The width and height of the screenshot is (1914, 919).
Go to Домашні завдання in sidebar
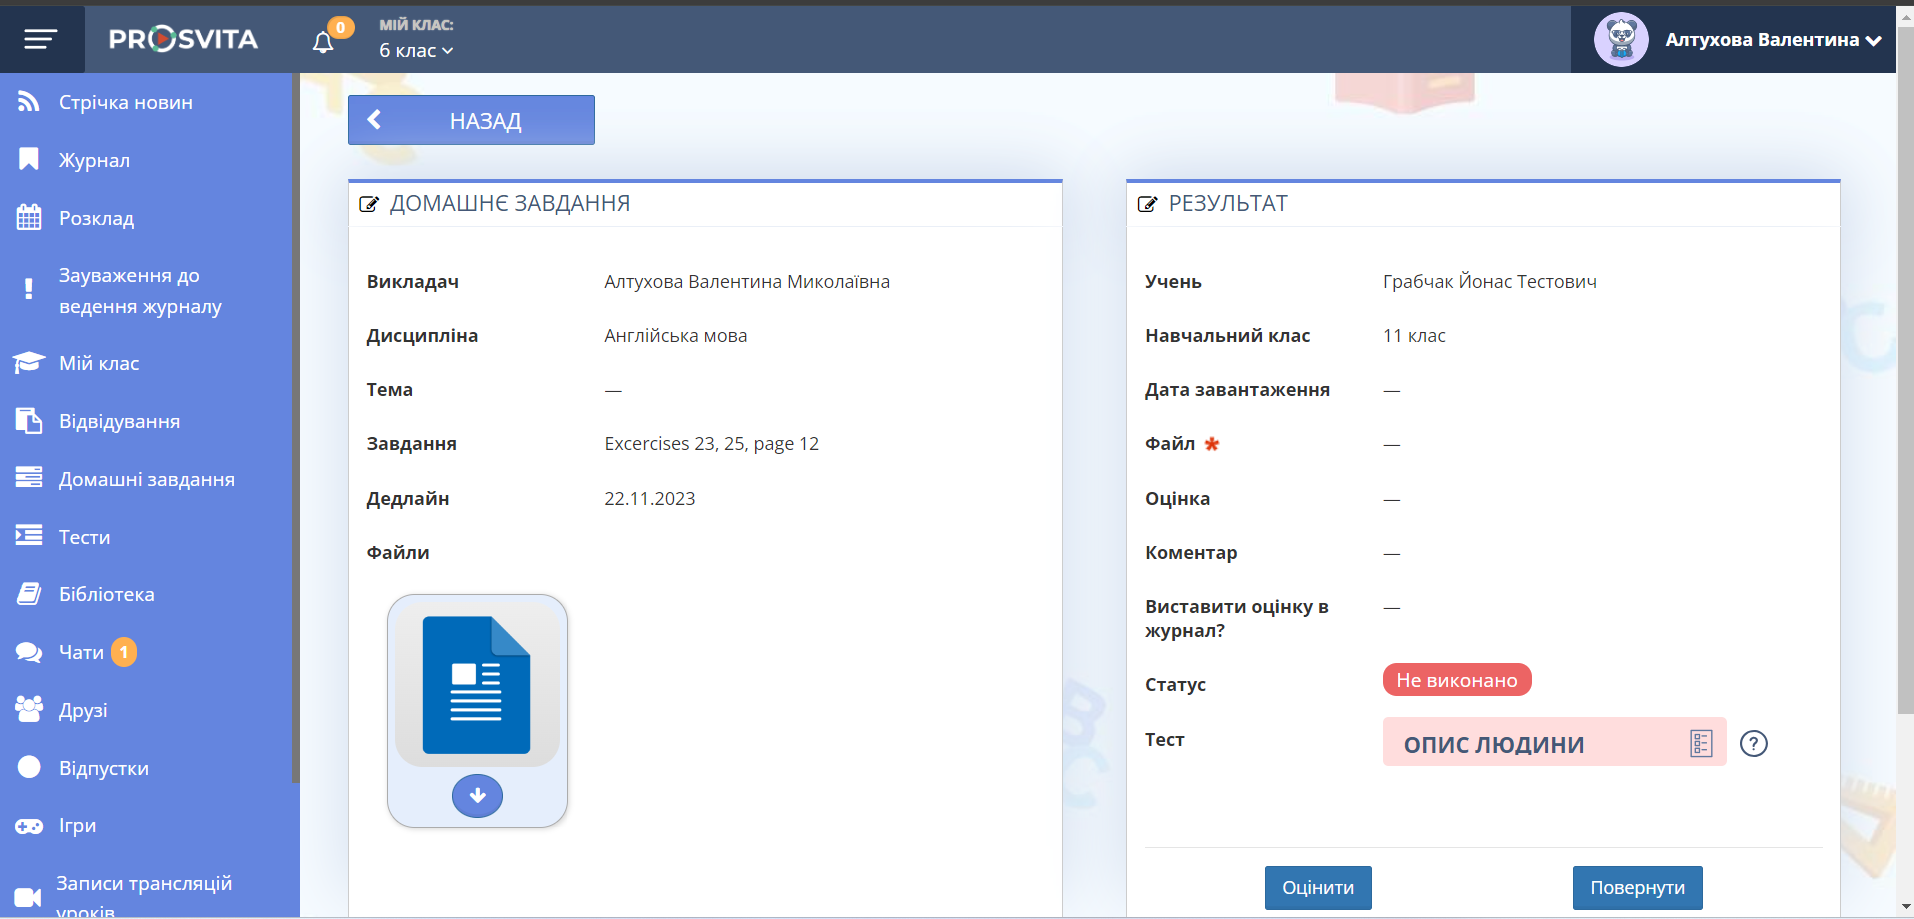coord(146,479)
